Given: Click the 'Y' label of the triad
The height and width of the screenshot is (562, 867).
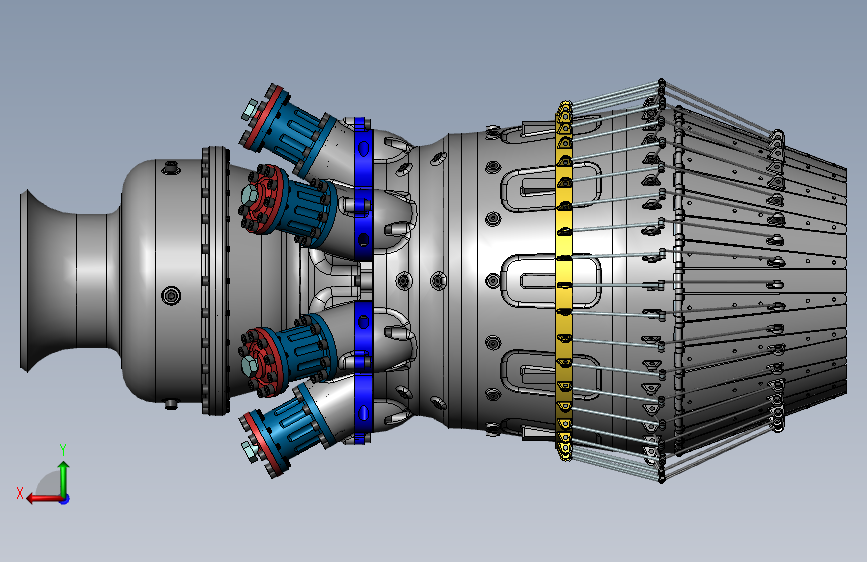Looking at the screenshot, I should (63, 450).
